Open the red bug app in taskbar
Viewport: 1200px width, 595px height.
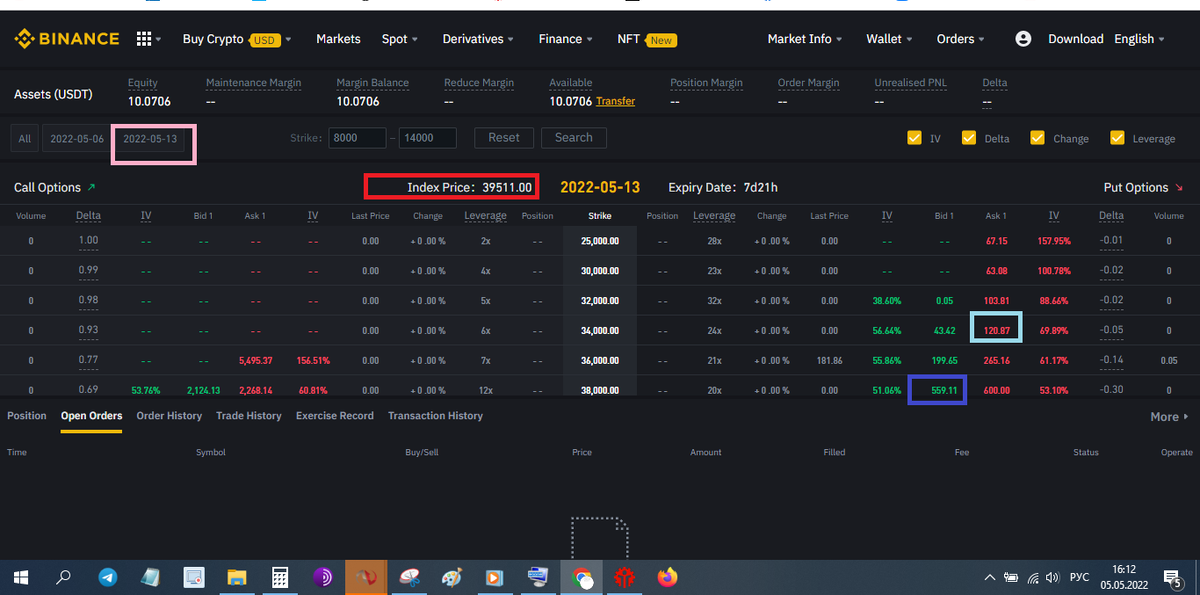[625, 577]
